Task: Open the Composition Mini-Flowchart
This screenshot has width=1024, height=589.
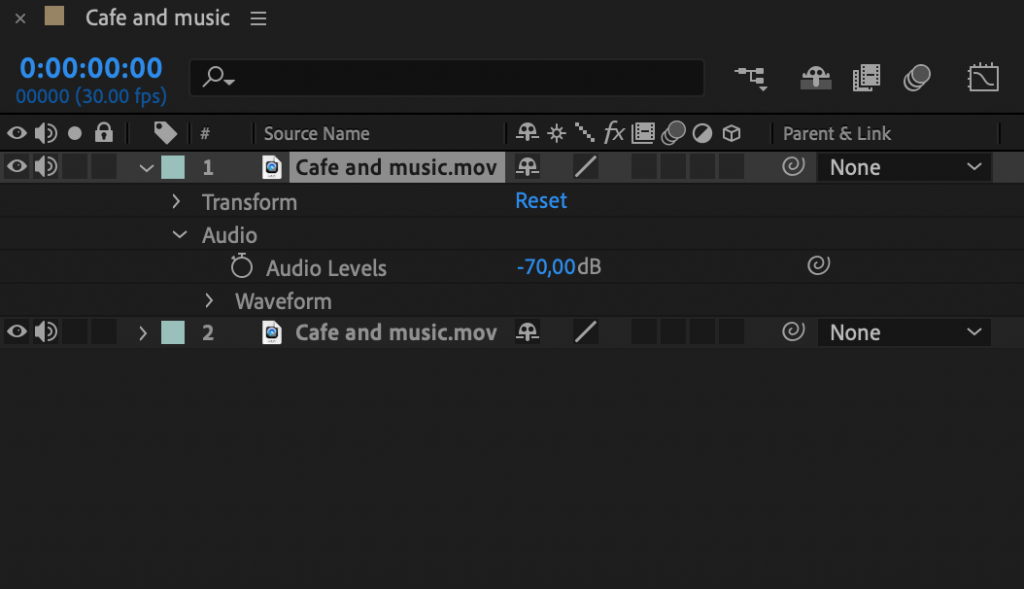Action: pyautogui.click(x=751, y=77)
